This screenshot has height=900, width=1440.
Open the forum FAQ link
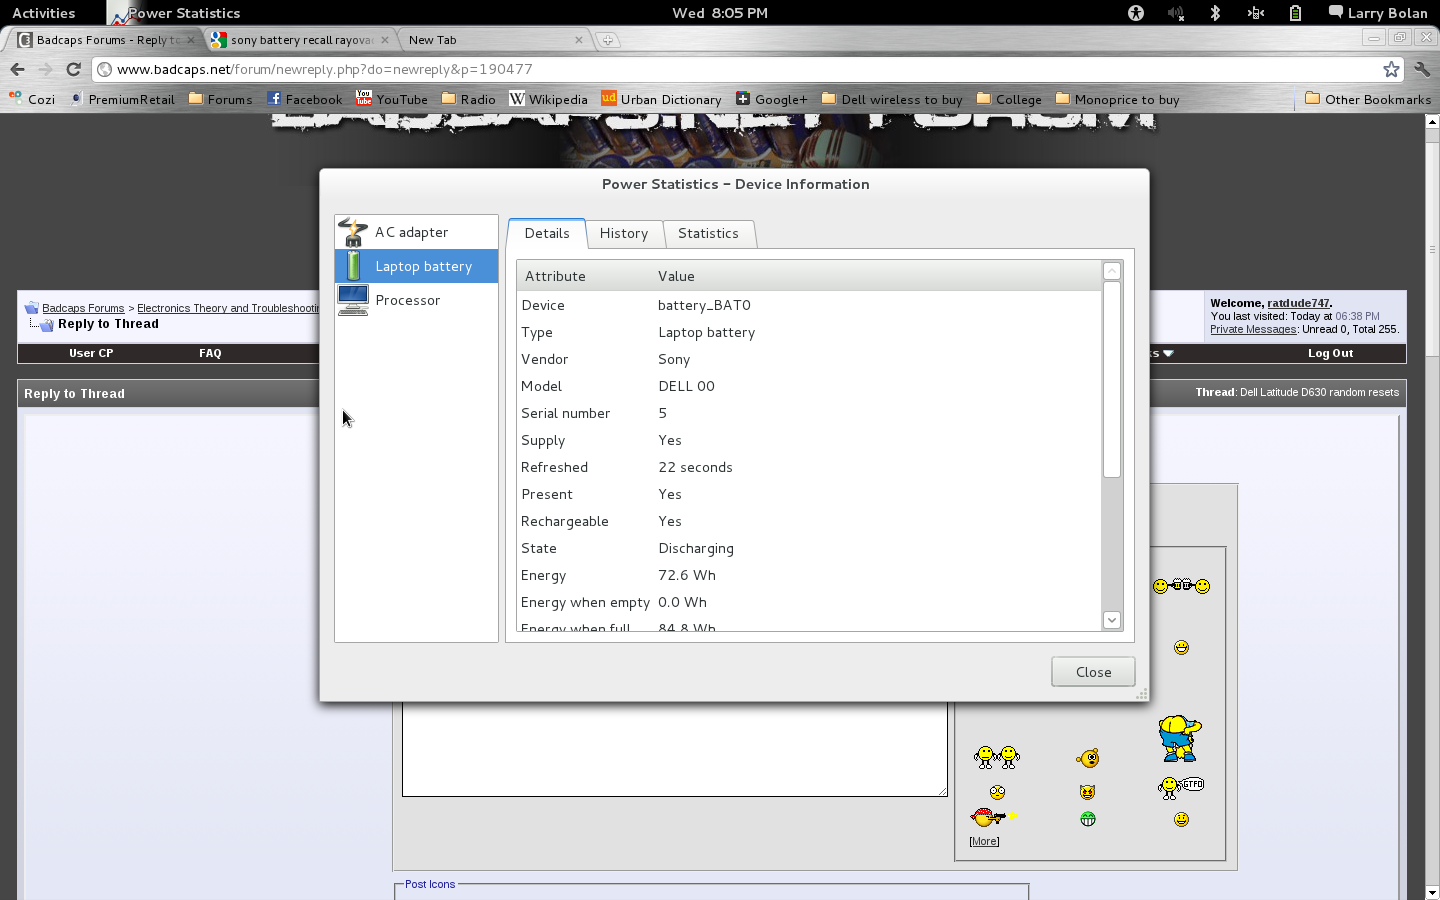pyautogui.click(x=210, y=353)
